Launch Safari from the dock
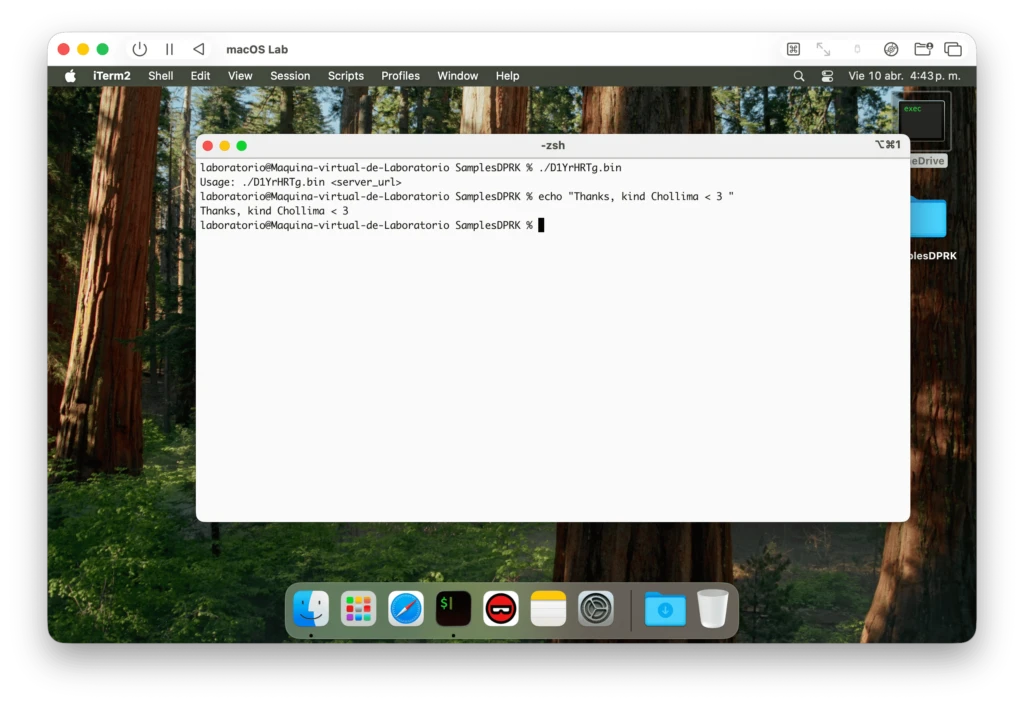 click(406, 608)
